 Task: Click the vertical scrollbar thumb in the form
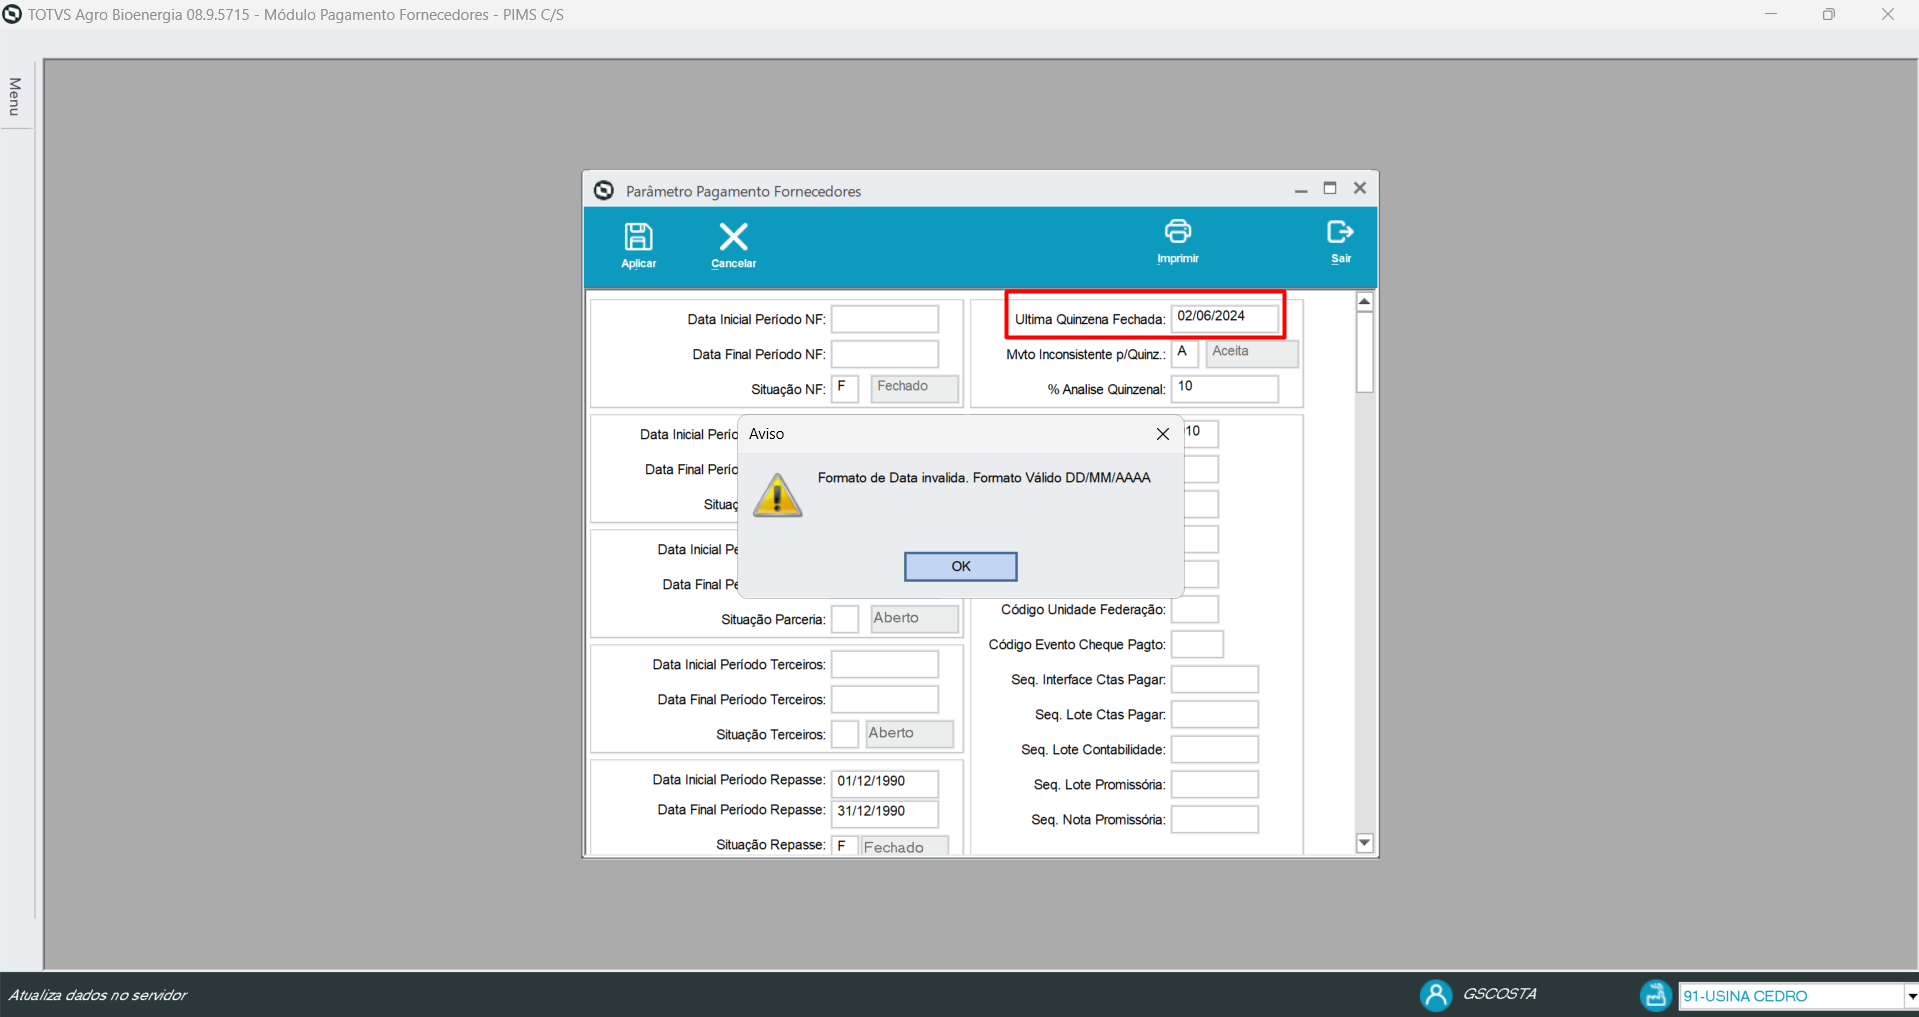pyautogui.click(x=1364, y=352)
